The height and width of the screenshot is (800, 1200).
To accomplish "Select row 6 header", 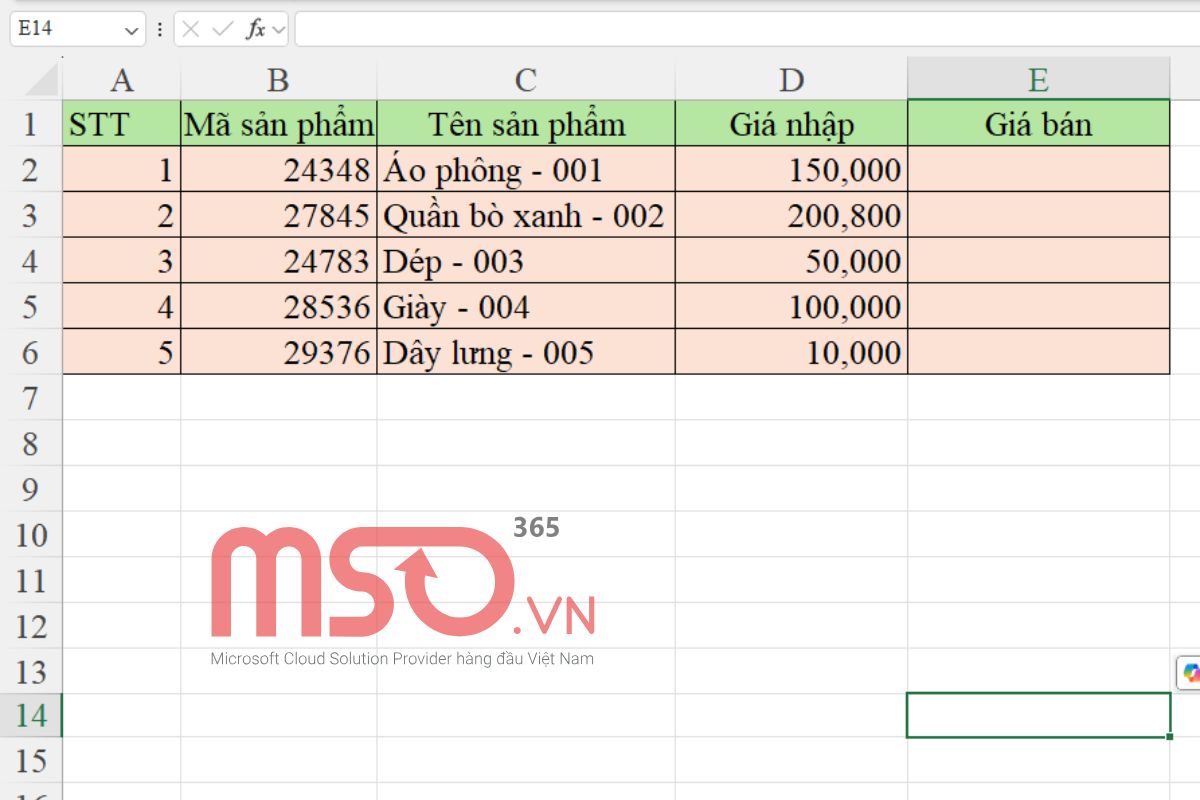I will click(x=31, y=353).
